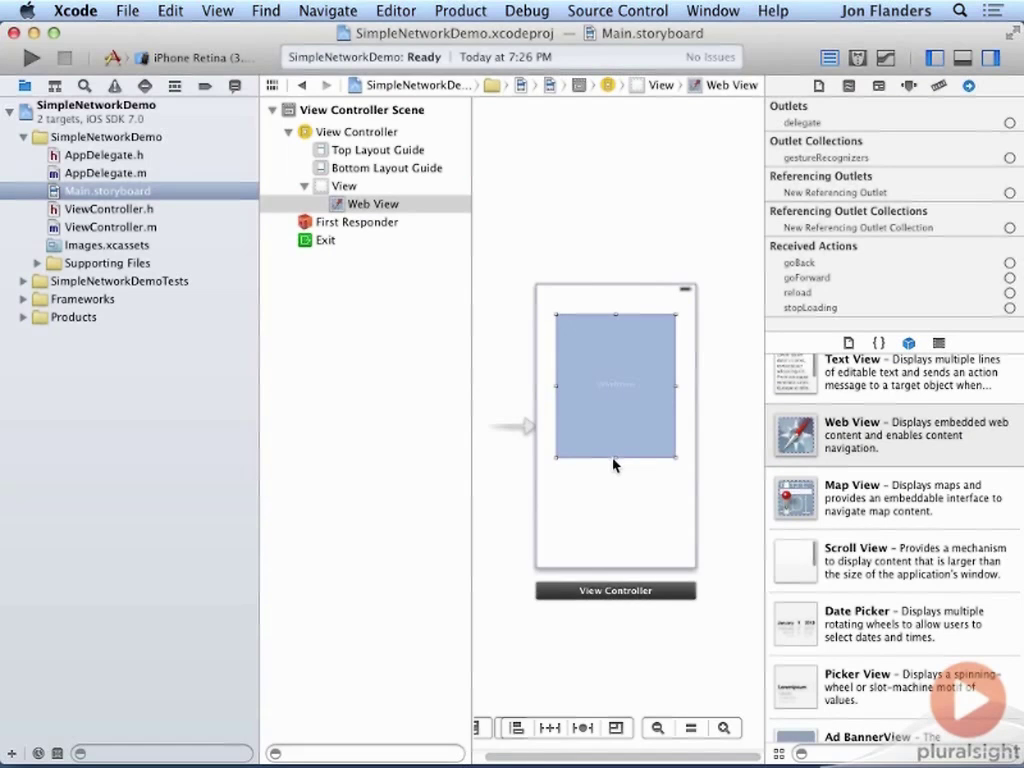Open the Resizing Behavior popup
Viewport: 1024px width, 768px height.
(616, 728)
